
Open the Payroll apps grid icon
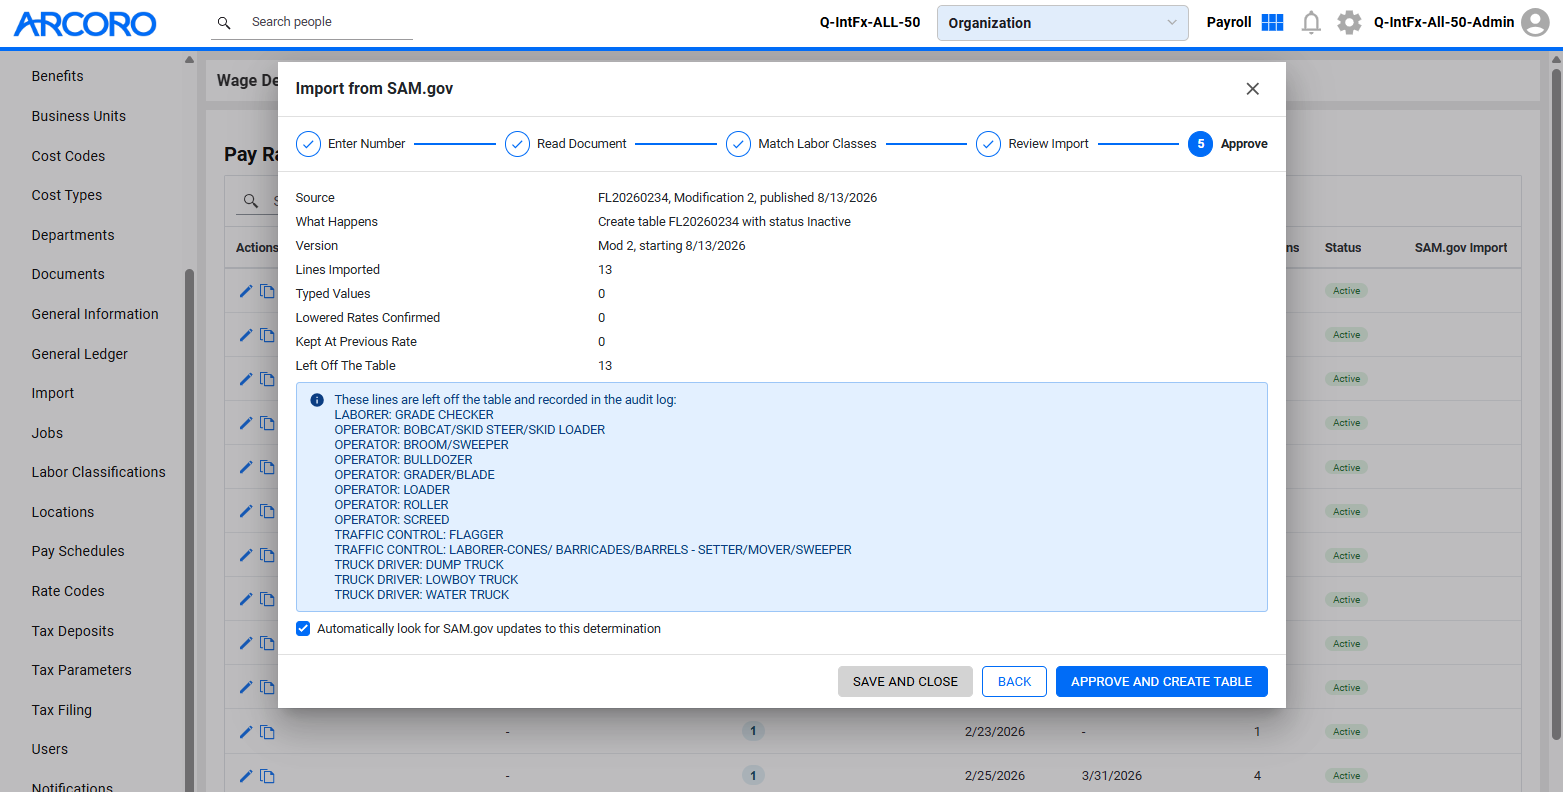pos(1272,22)
